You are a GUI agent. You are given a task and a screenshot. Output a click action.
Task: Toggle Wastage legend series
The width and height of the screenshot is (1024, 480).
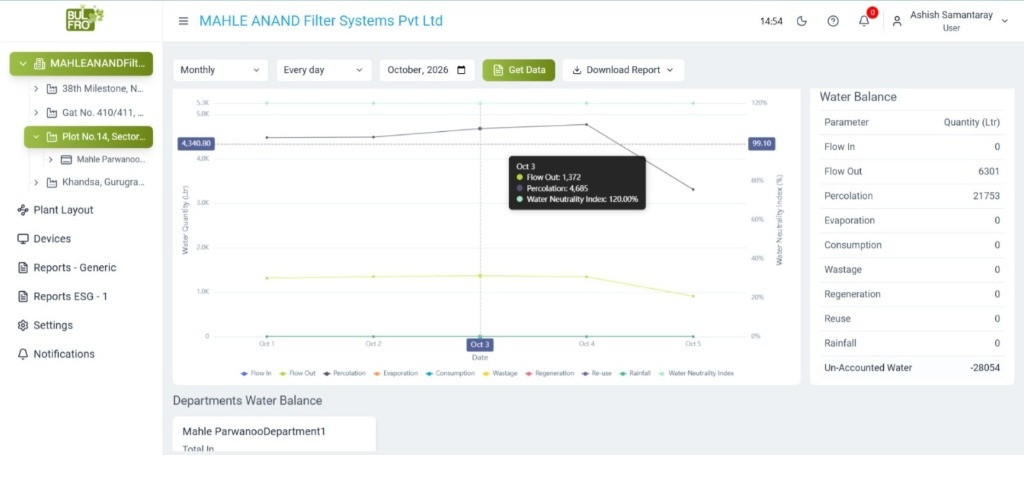pyautogui.click(x=500, y=373)
